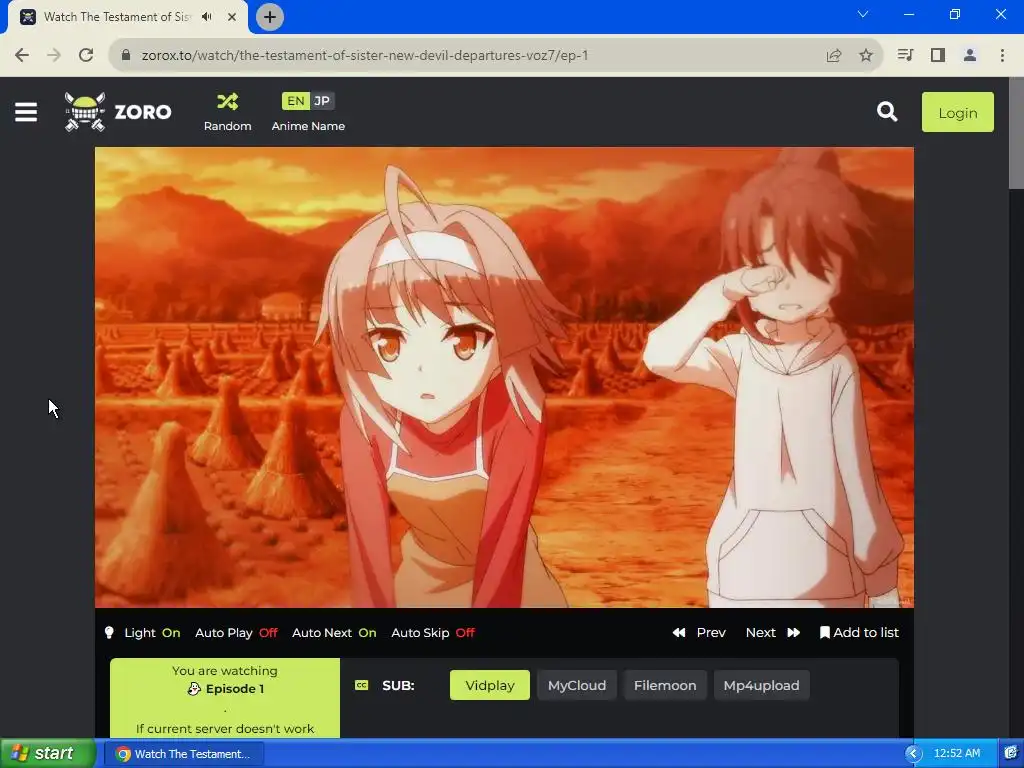Click the share page icon
The image size is (1024, 768).
point(834,56)
